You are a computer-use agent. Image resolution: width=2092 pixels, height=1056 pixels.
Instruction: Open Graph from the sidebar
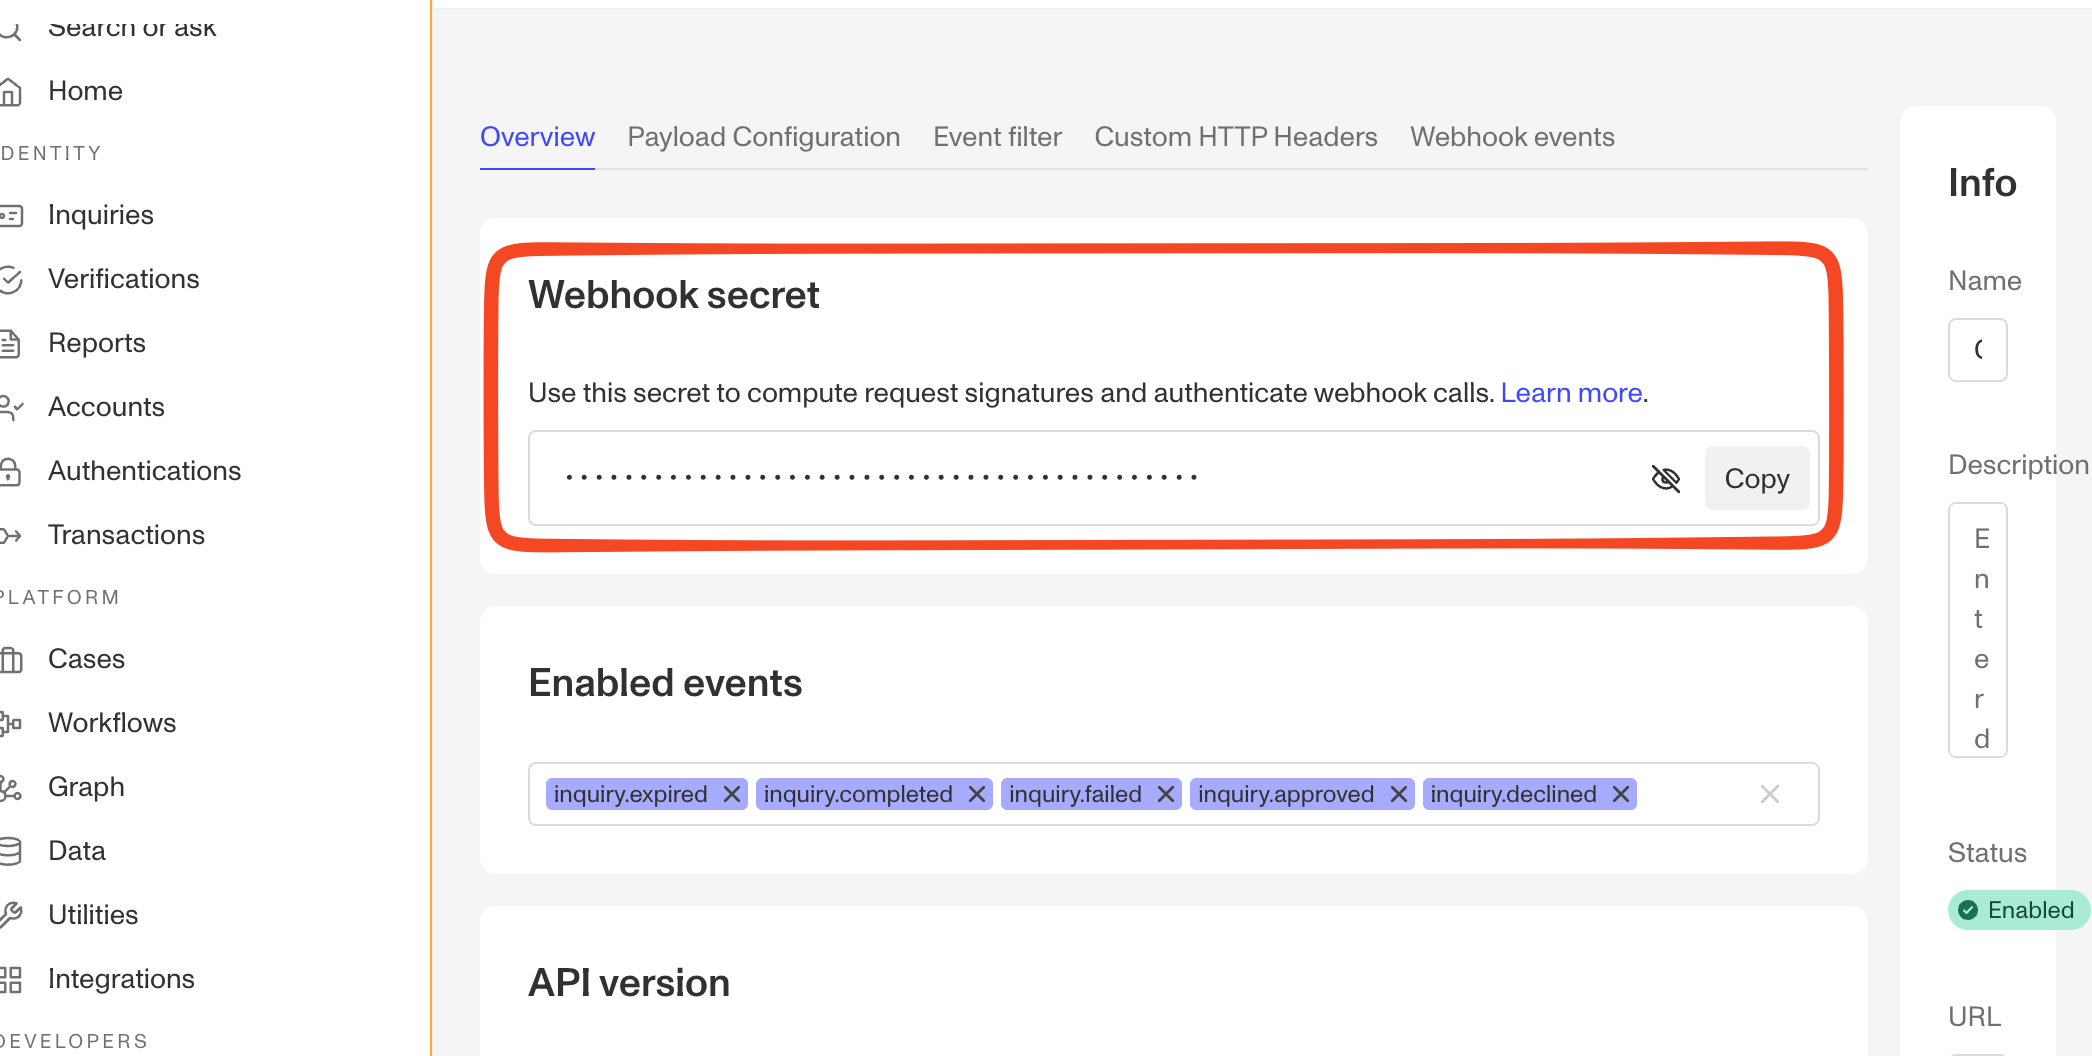[x=86, y=787]
